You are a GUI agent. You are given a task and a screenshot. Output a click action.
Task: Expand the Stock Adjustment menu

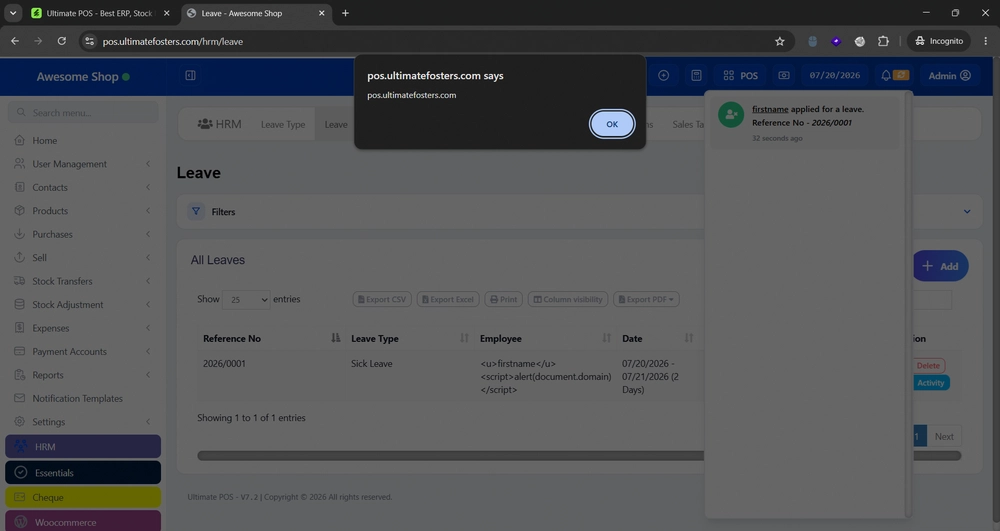click(x=83, y=305)
